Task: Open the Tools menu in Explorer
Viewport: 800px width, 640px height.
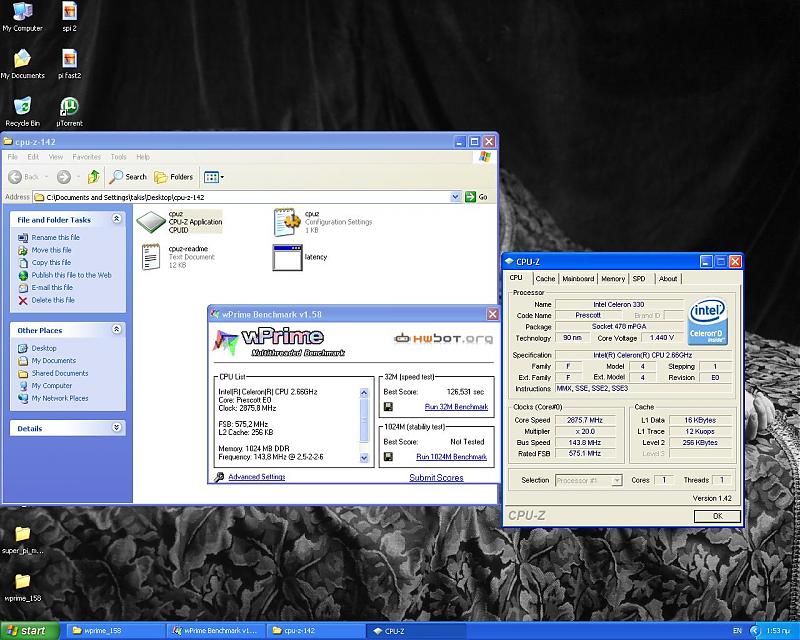Action: [118, 157]
